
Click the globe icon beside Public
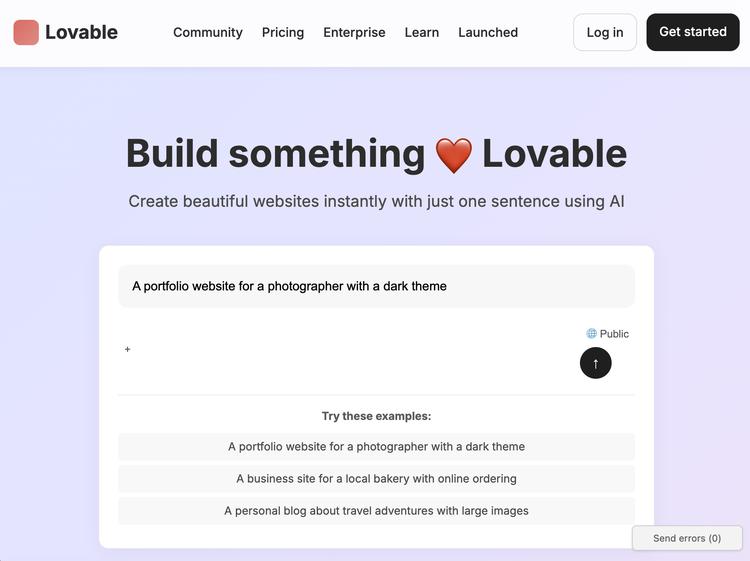(x=592, y=334)
